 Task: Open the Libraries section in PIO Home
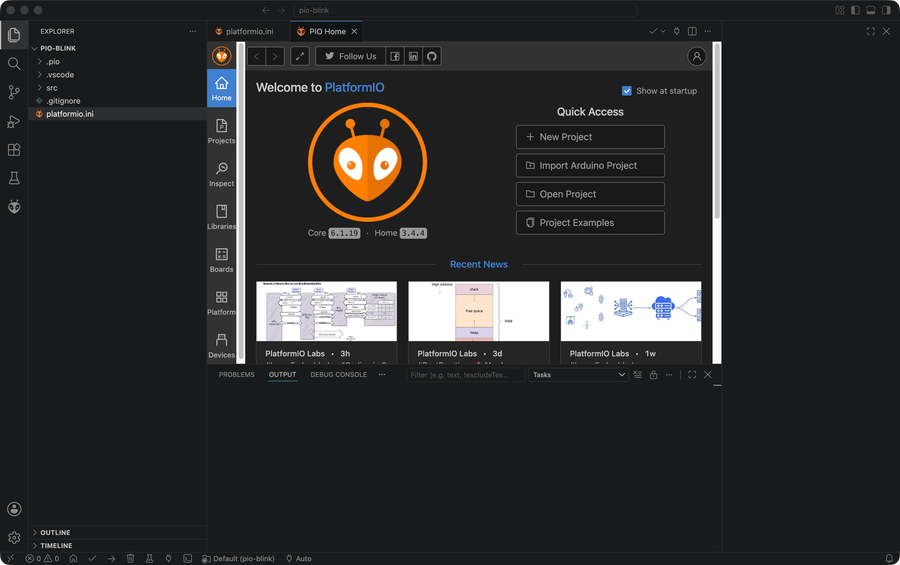pos(221,217)
